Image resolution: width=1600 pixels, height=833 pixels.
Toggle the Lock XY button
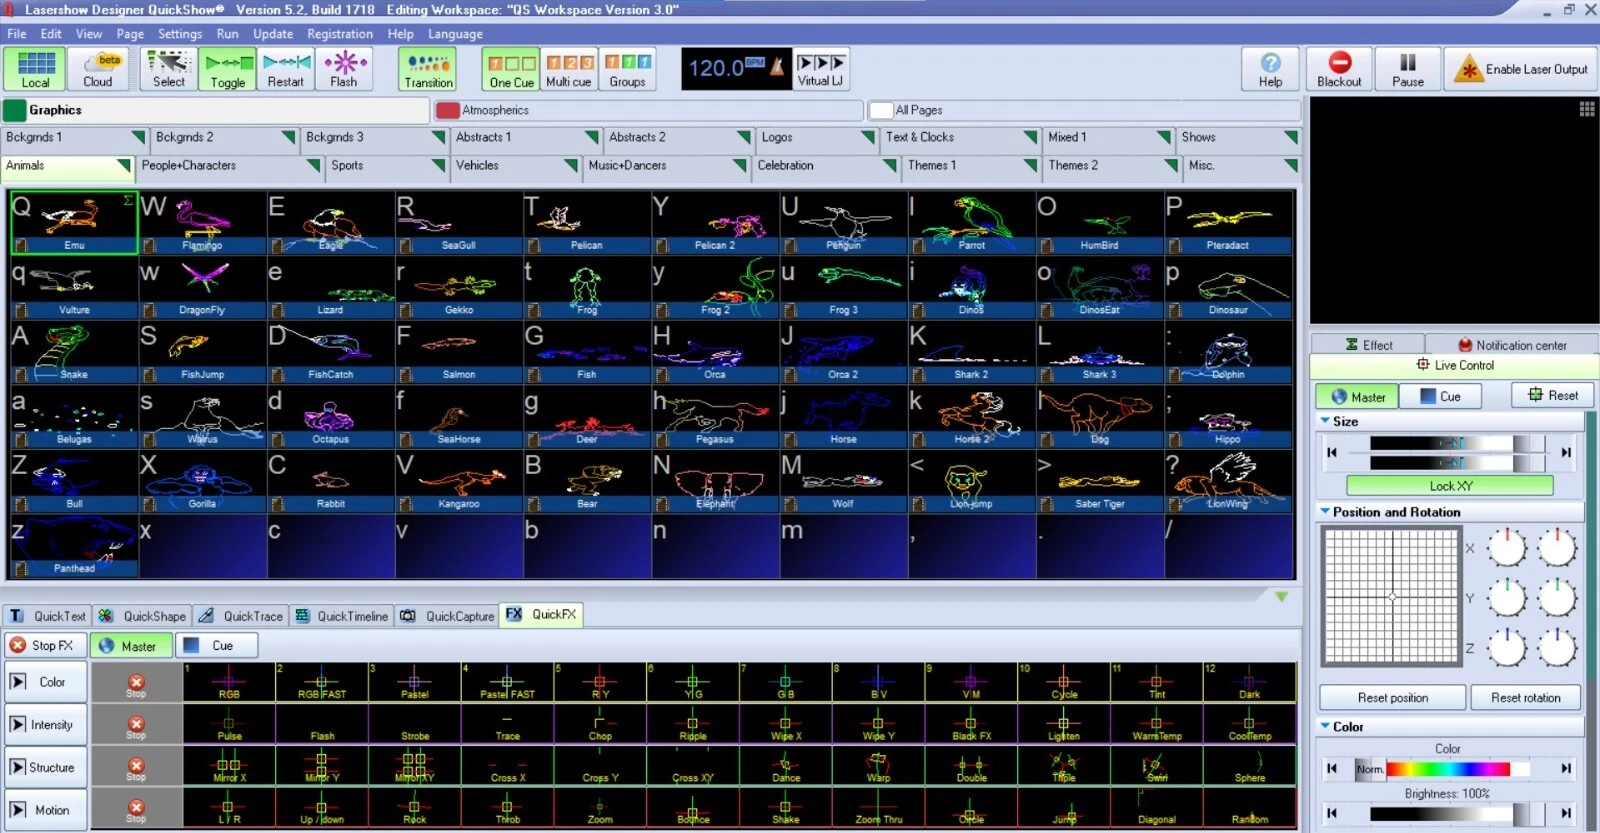point(1450,486)
